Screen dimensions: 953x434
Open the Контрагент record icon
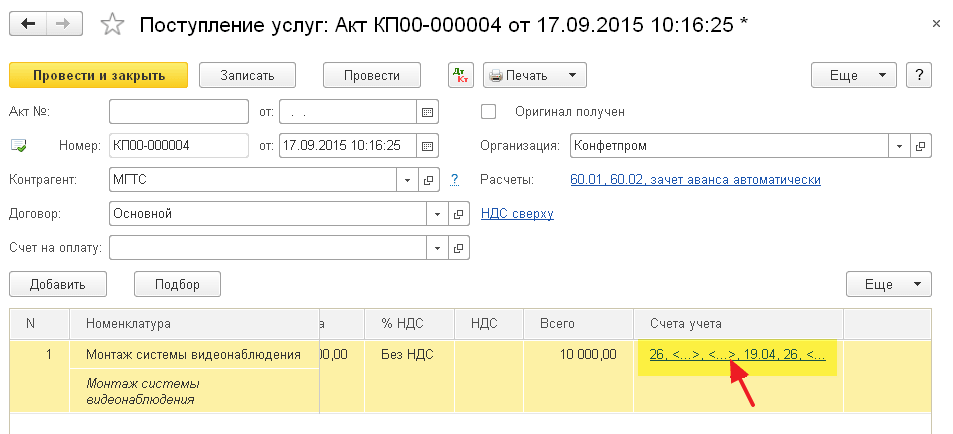tap(429, 180)
